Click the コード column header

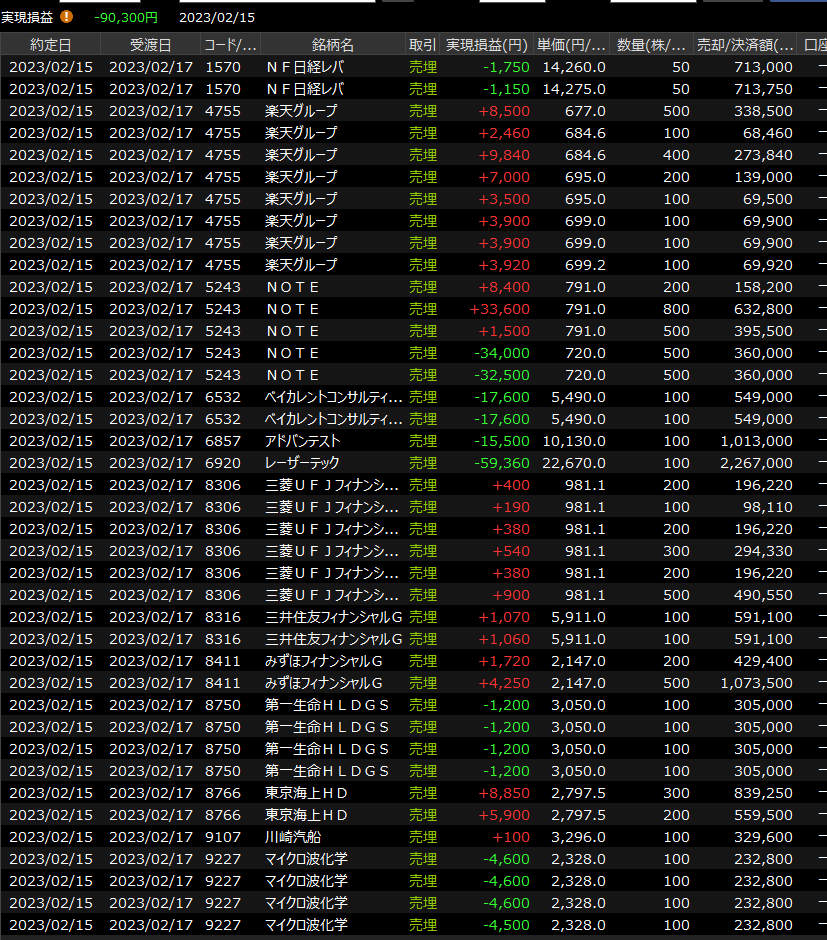[230, 45]
